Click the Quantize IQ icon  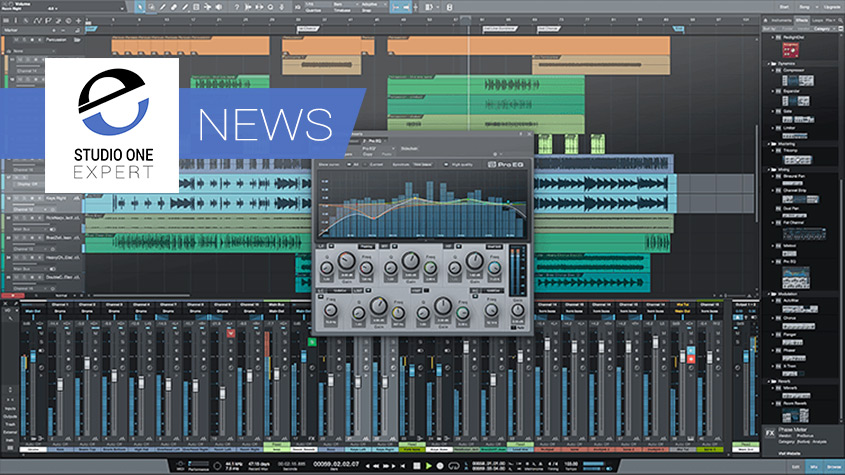297,7
